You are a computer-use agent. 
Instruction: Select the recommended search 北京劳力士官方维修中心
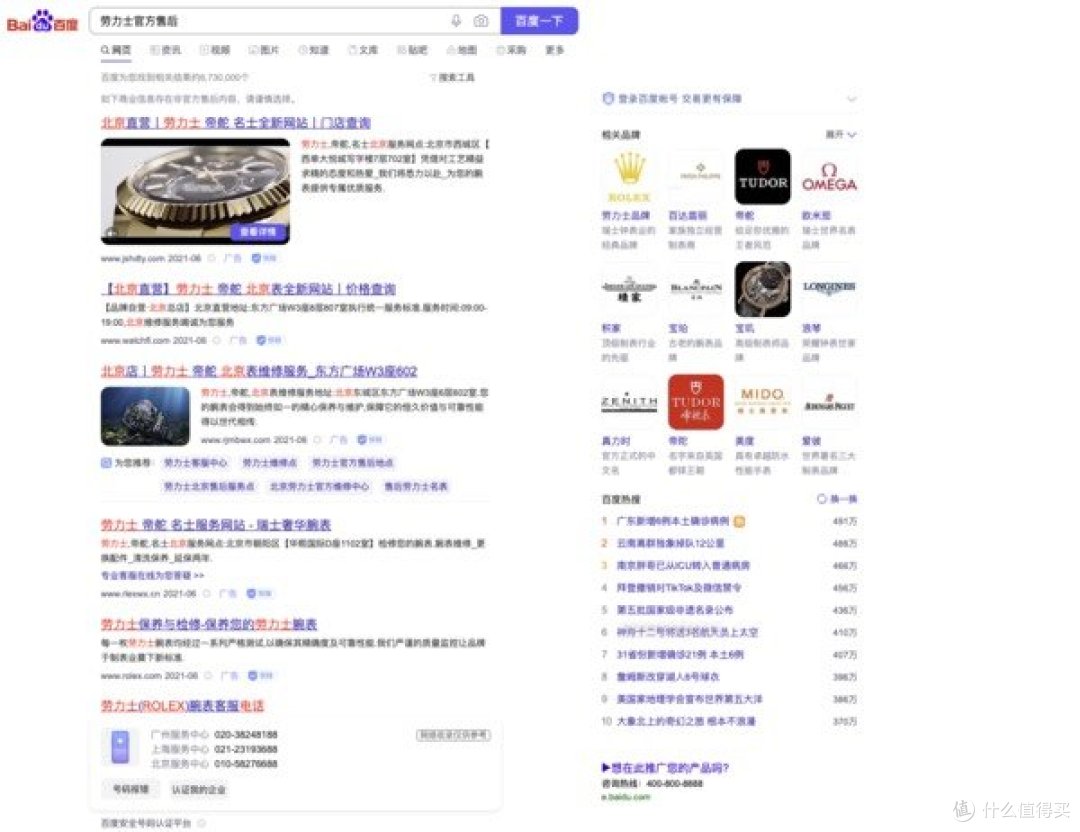click(319, 487)
